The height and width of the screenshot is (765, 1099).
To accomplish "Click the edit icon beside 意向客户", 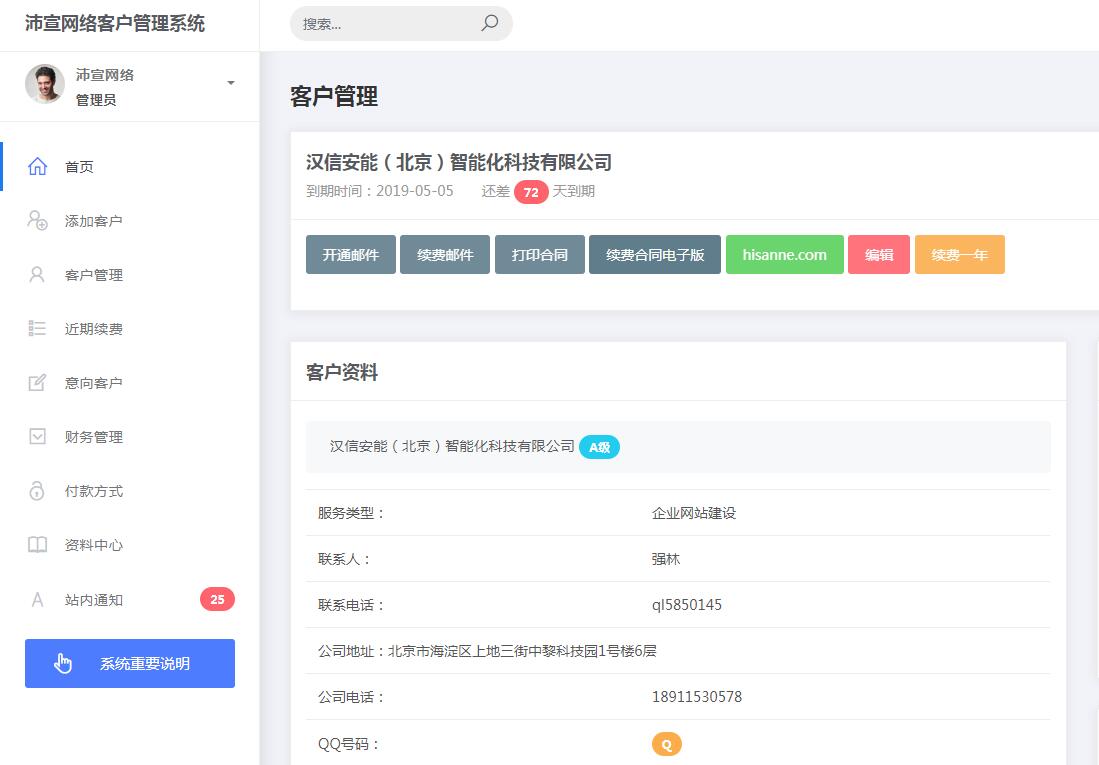I will pos(38,383).
